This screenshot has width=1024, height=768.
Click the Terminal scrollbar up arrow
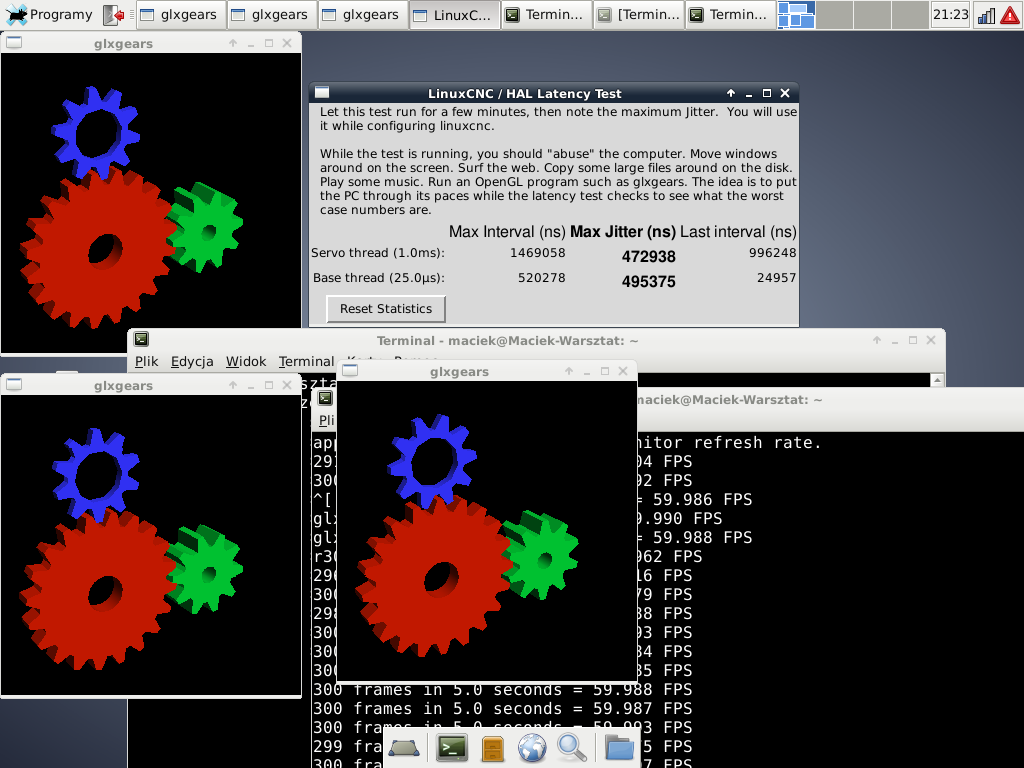[937, 379]
